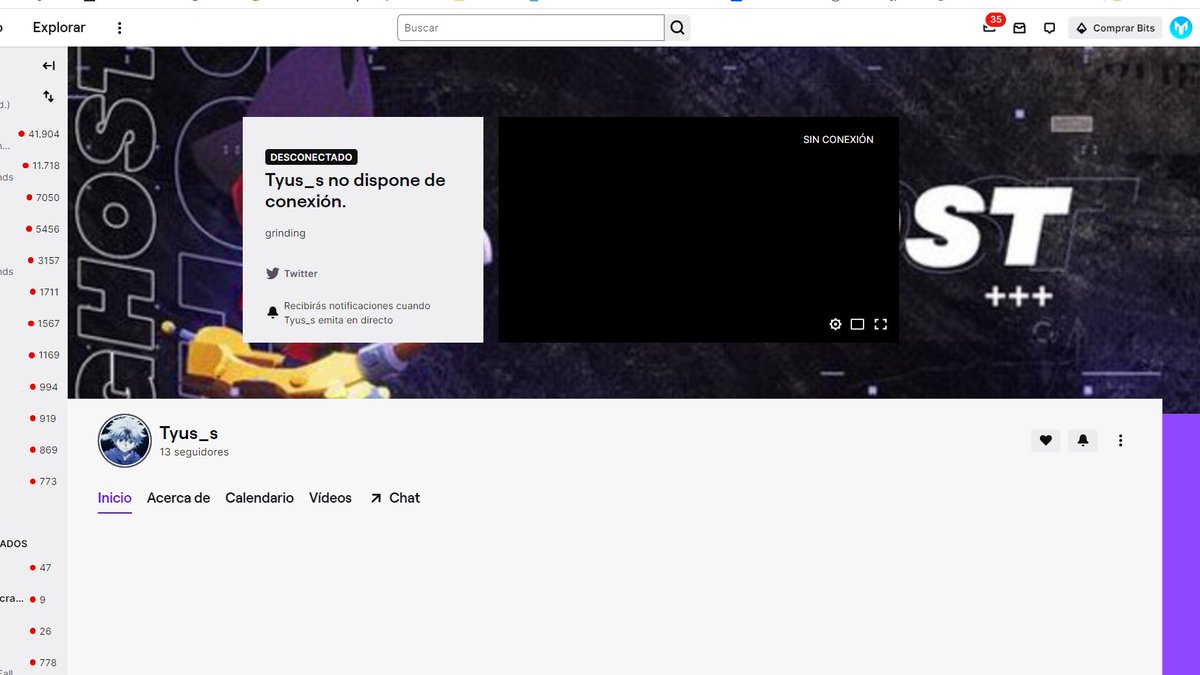Image resolution: width=1200 pixels, height=675 pixels.
Task: Open the whispers envelope icon
Action: [x=1020, y=28]
